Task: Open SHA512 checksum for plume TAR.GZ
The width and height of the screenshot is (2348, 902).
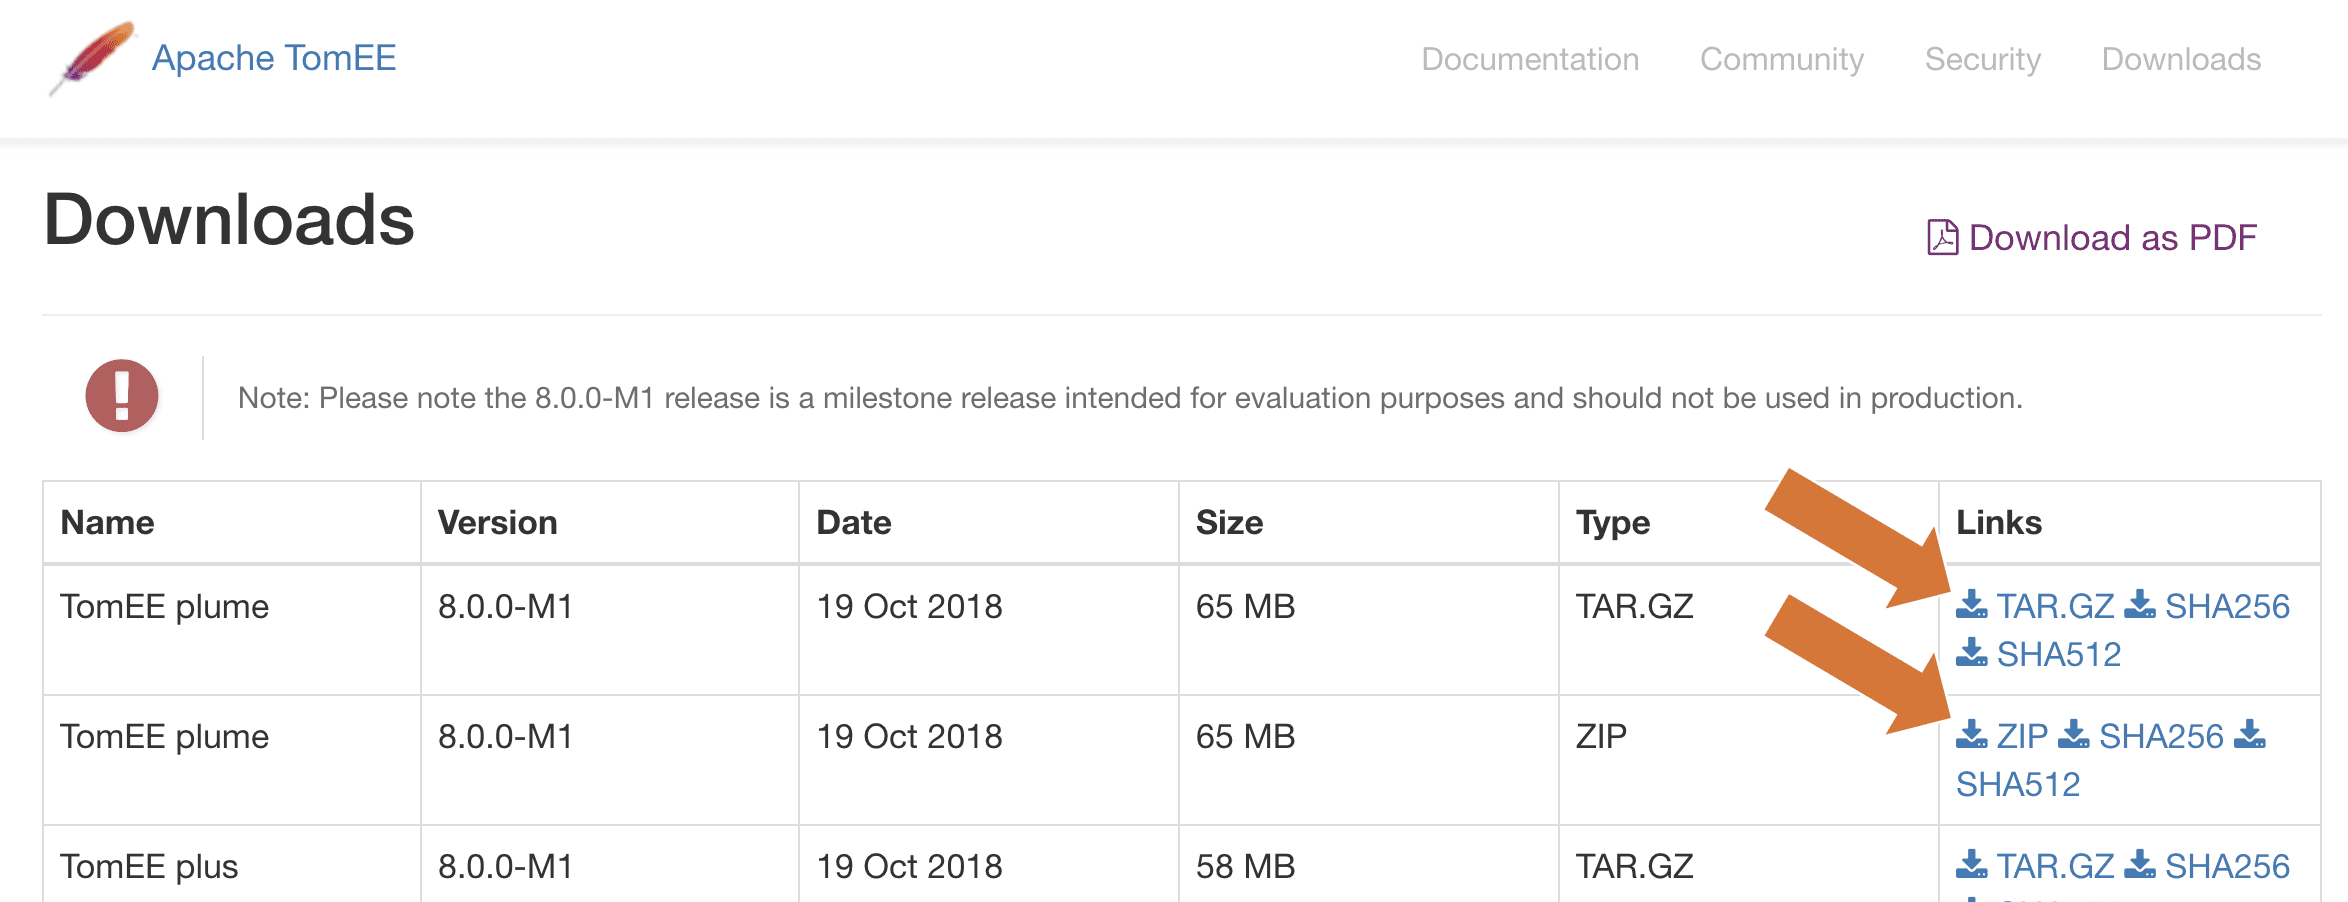Action: pos(2059,654)
